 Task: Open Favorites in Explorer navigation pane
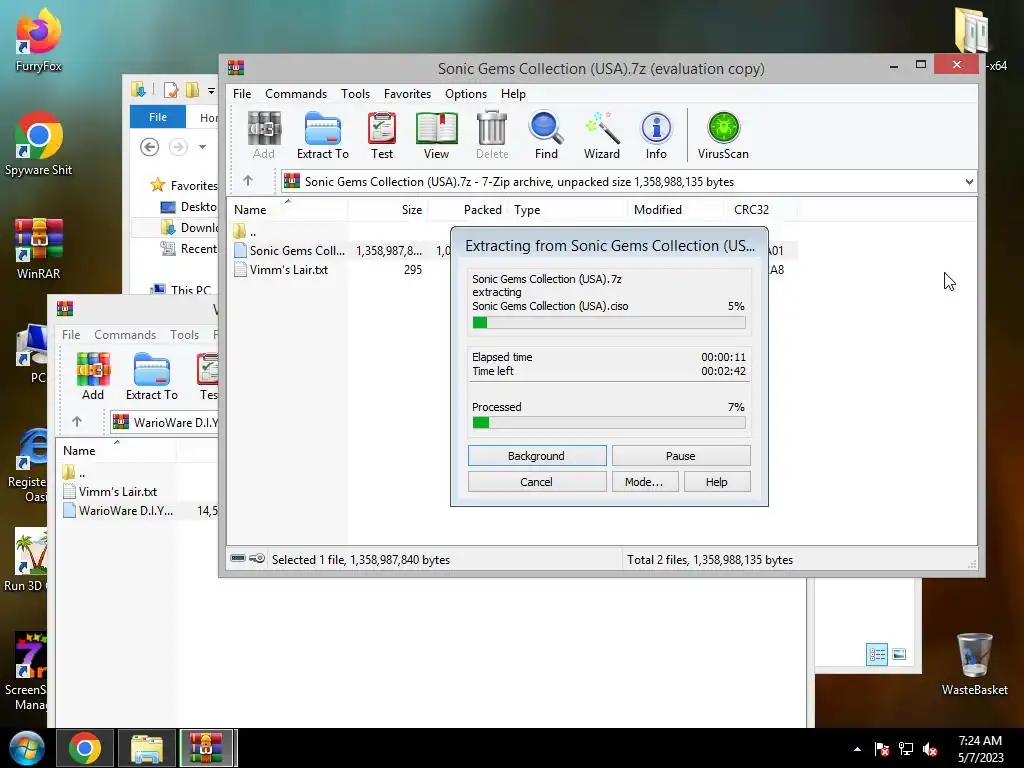184,185
